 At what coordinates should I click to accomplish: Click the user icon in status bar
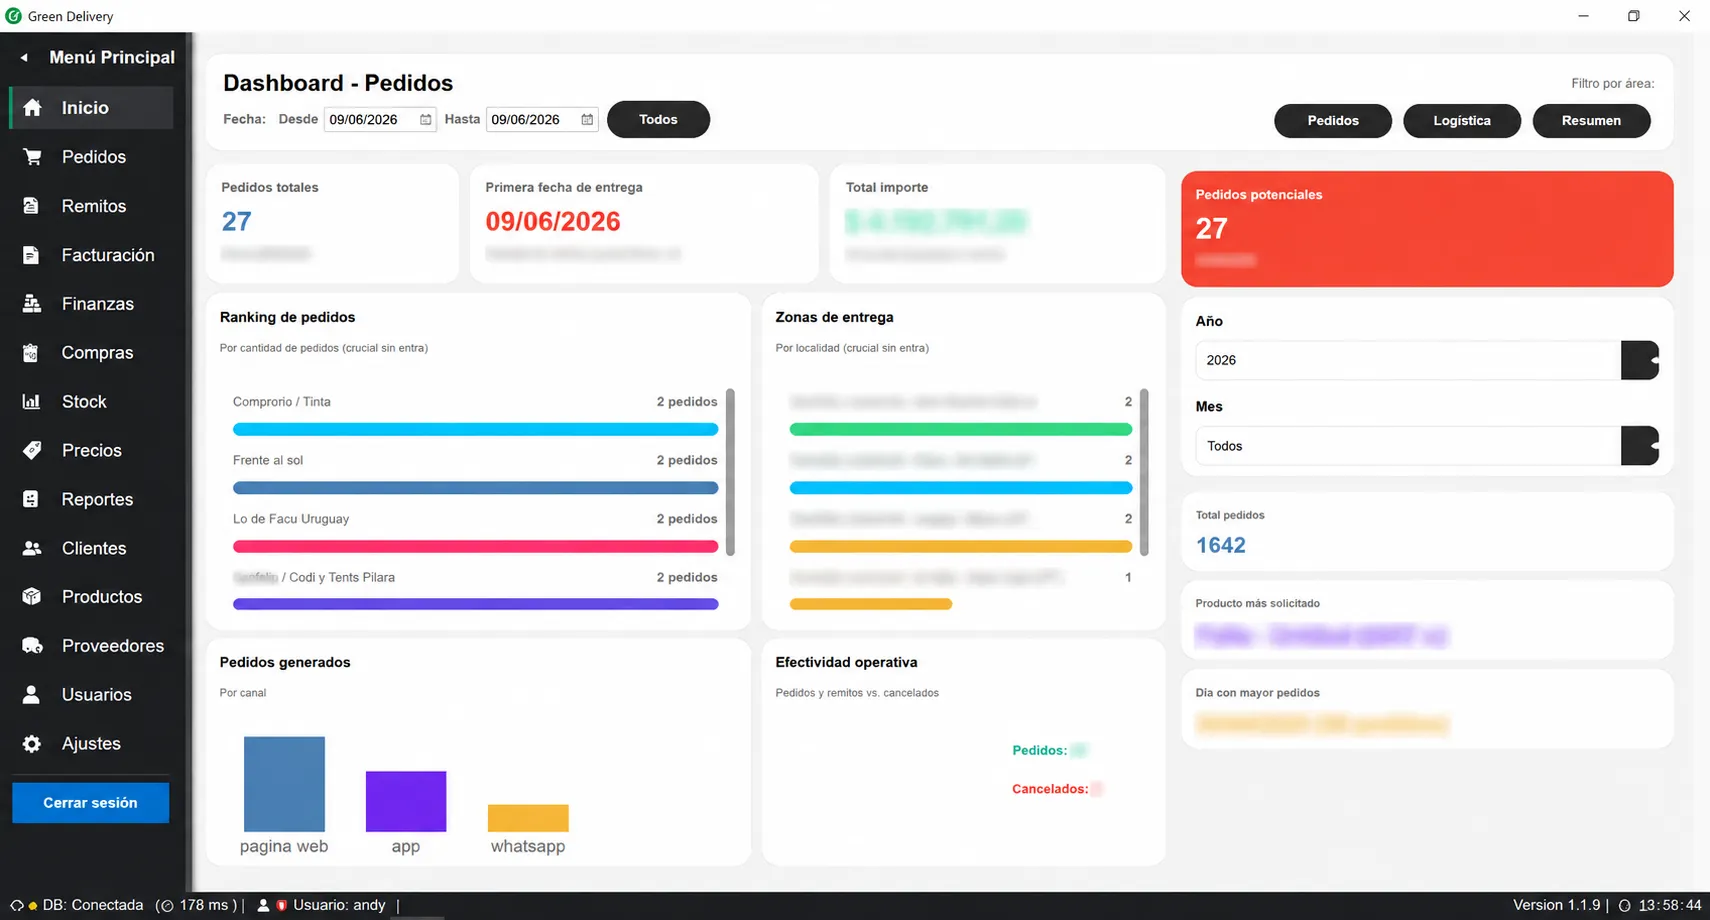coord(263,905)
